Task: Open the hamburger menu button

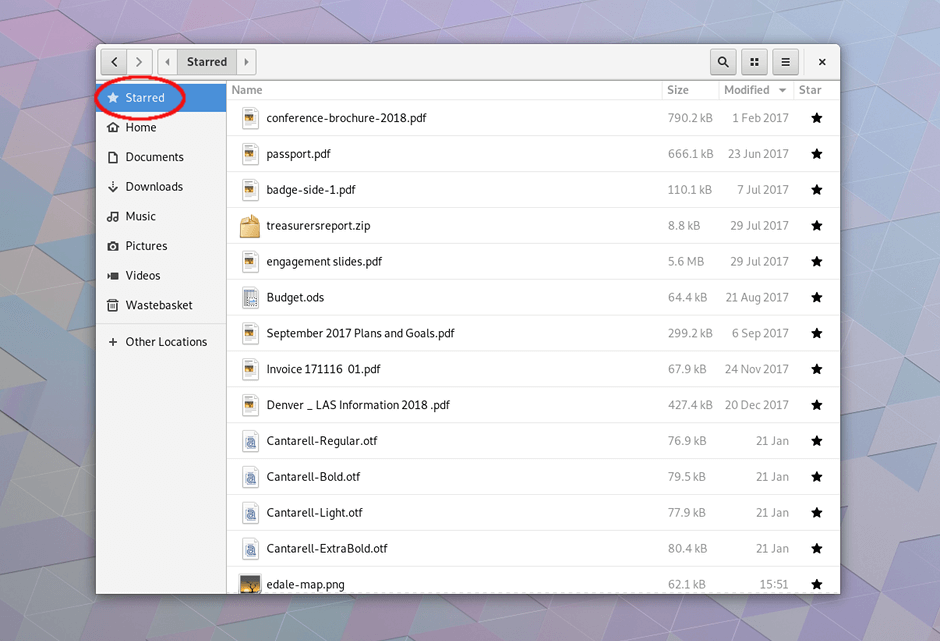Action: (x=785, y=62)
